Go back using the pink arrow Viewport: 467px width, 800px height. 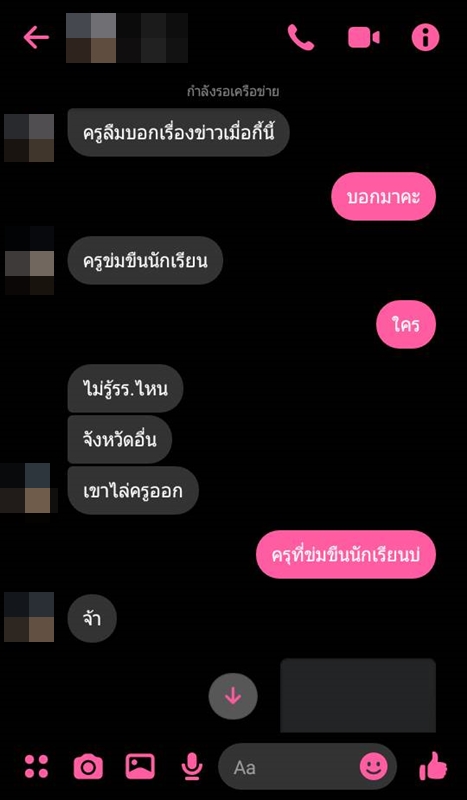tap(36, 37)
